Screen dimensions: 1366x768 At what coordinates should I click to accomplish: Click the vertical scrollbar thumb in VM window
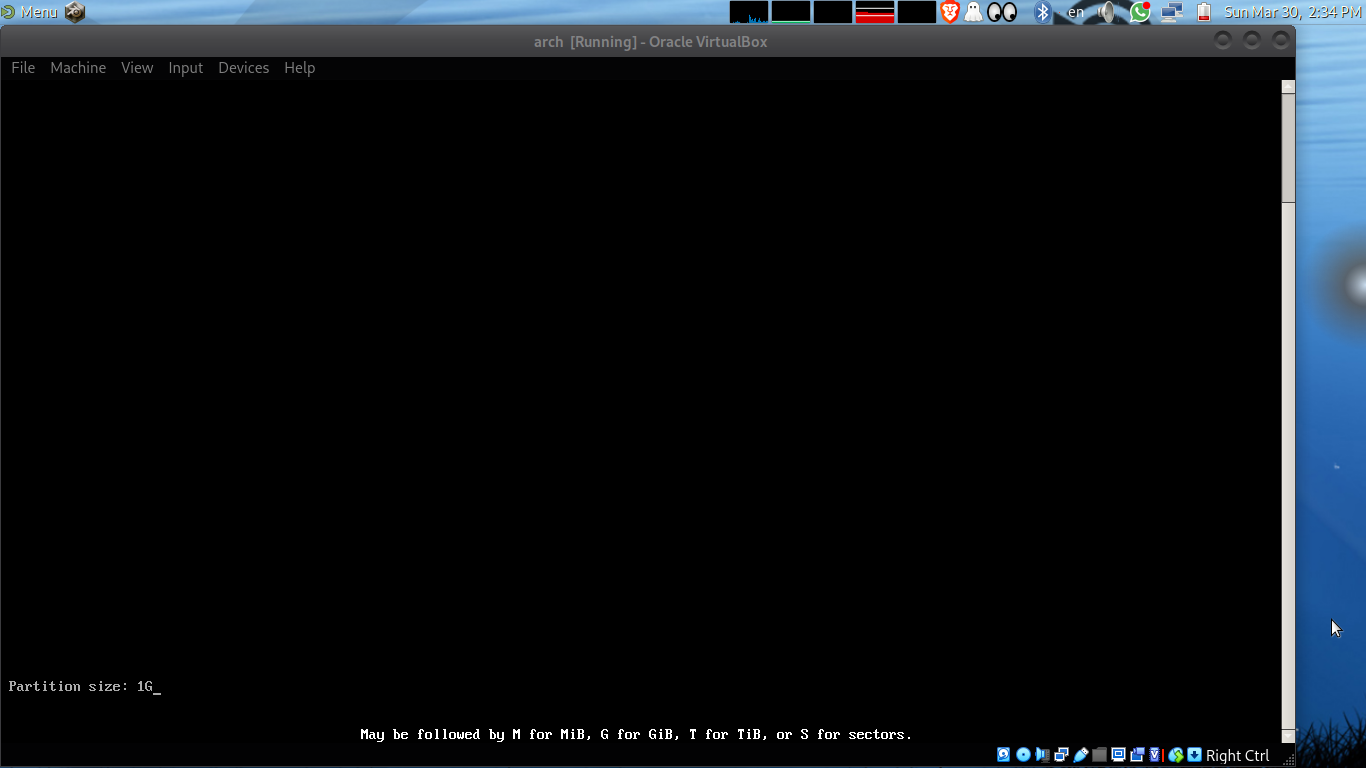[x=1288, y=148]
